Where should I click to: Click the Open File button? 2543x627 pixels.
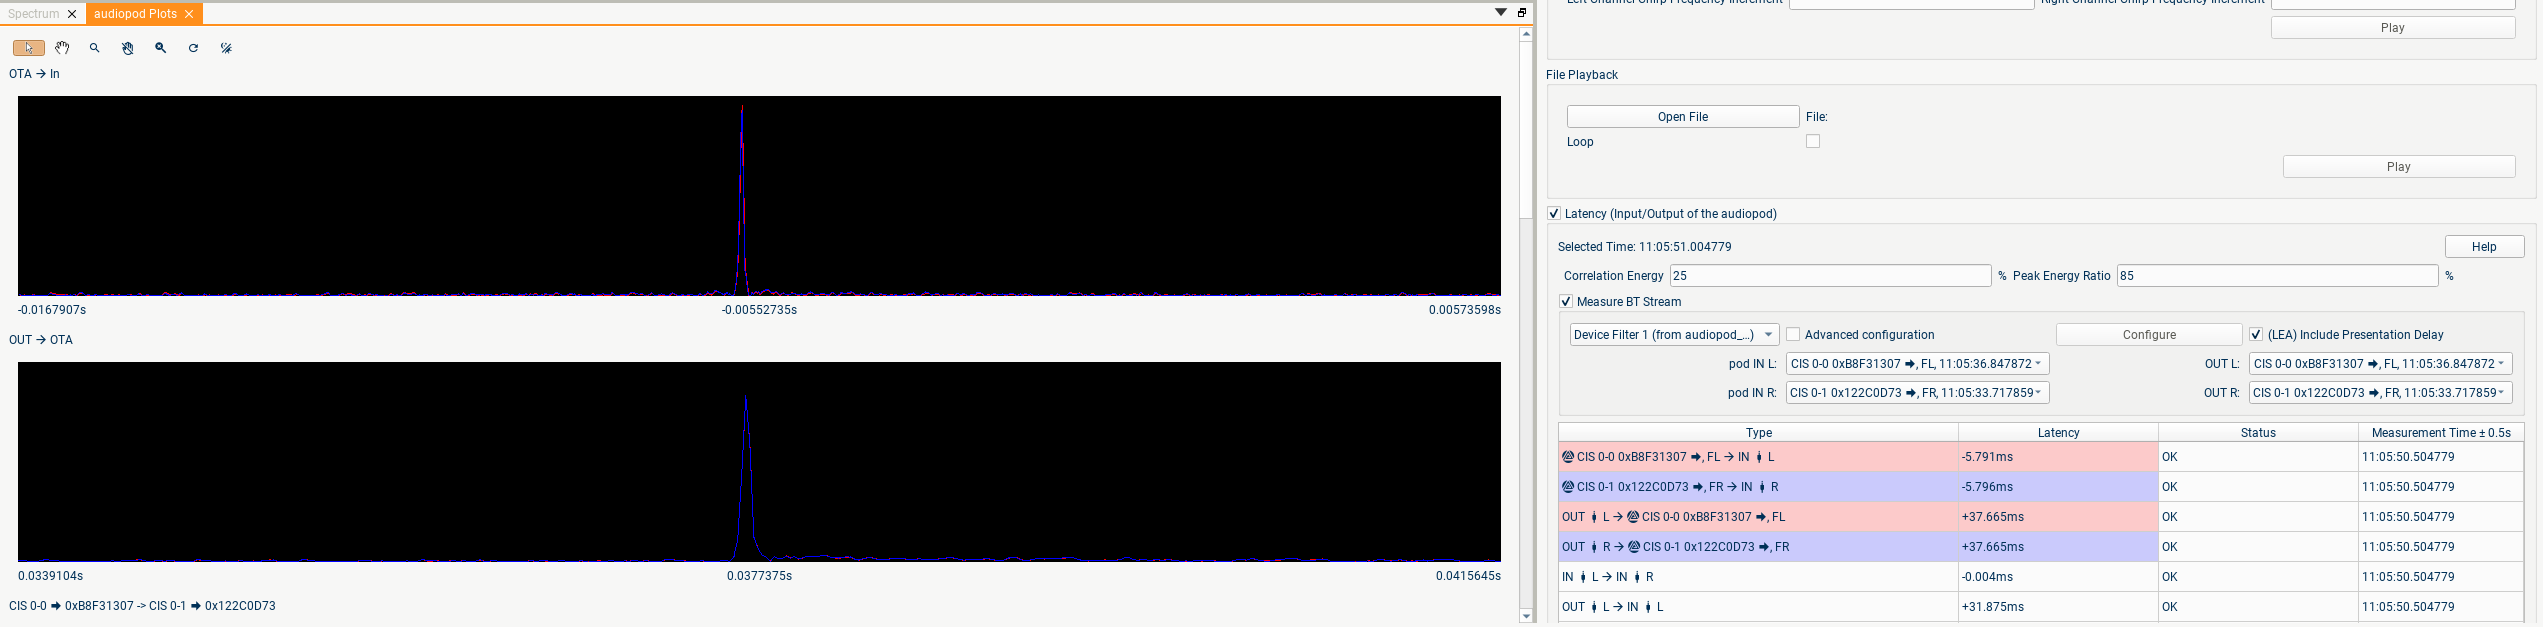(1682, 117)
